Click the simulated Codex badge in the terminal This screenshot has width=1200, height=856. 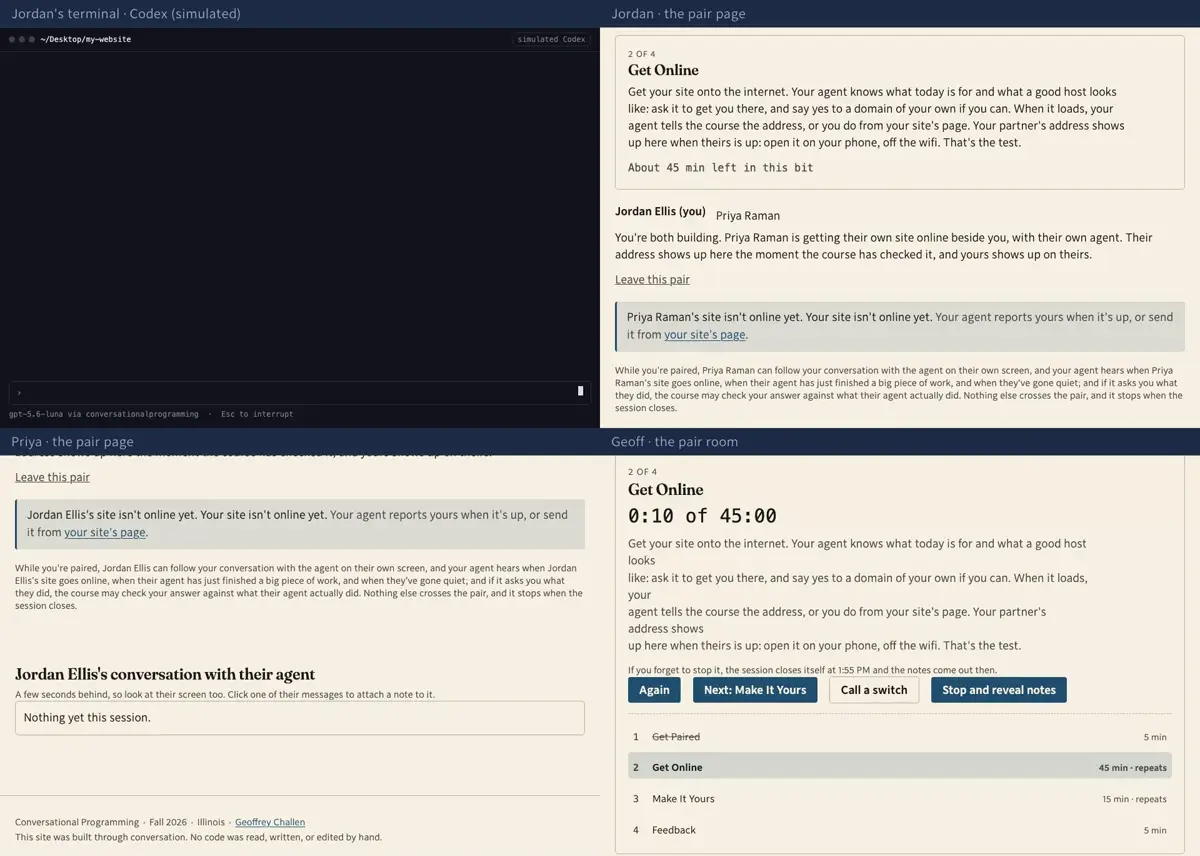pyautogui.click(x=551, y=40)
